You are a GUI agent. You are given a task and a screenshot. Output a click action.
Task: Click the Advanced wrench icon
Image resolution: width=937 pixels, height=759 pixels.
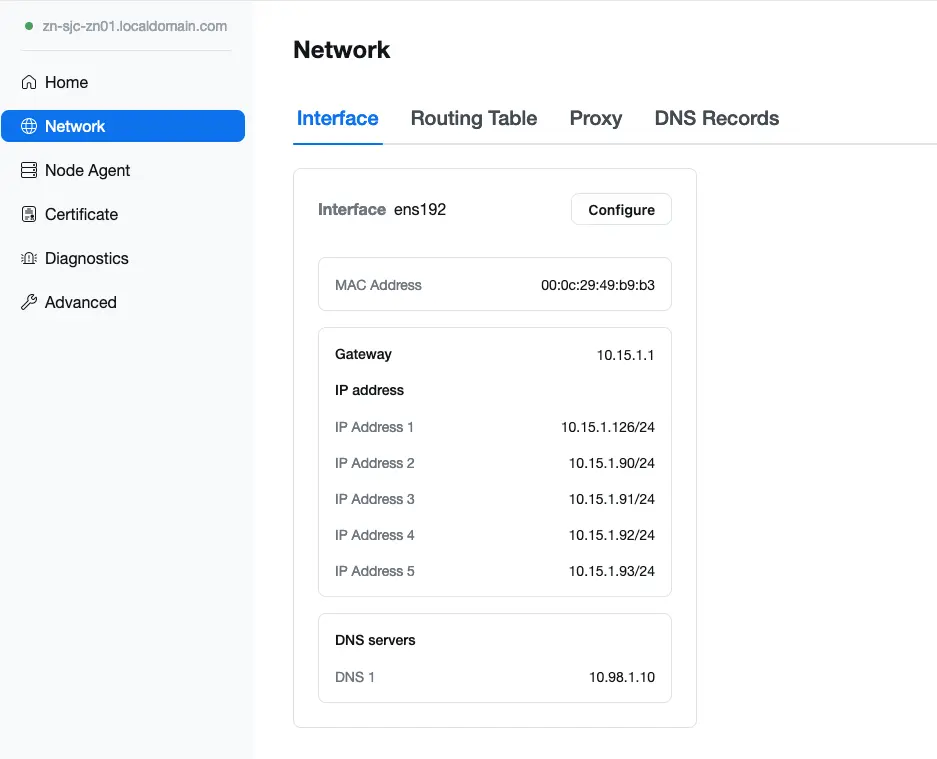[29, 302]
